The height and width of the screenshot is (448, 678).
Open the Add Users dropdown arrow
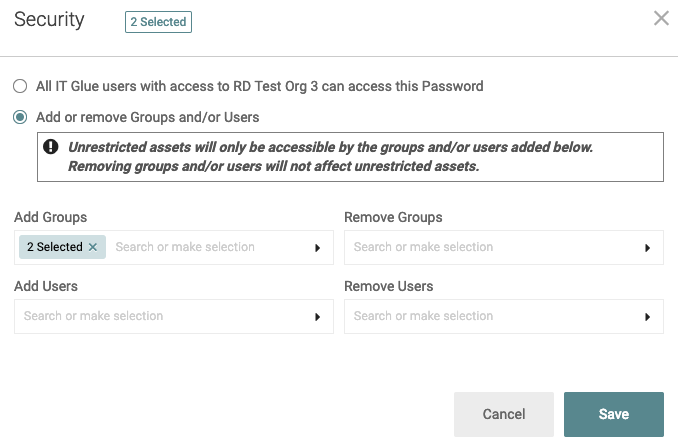pyautogui.click(x=318, y=317)
